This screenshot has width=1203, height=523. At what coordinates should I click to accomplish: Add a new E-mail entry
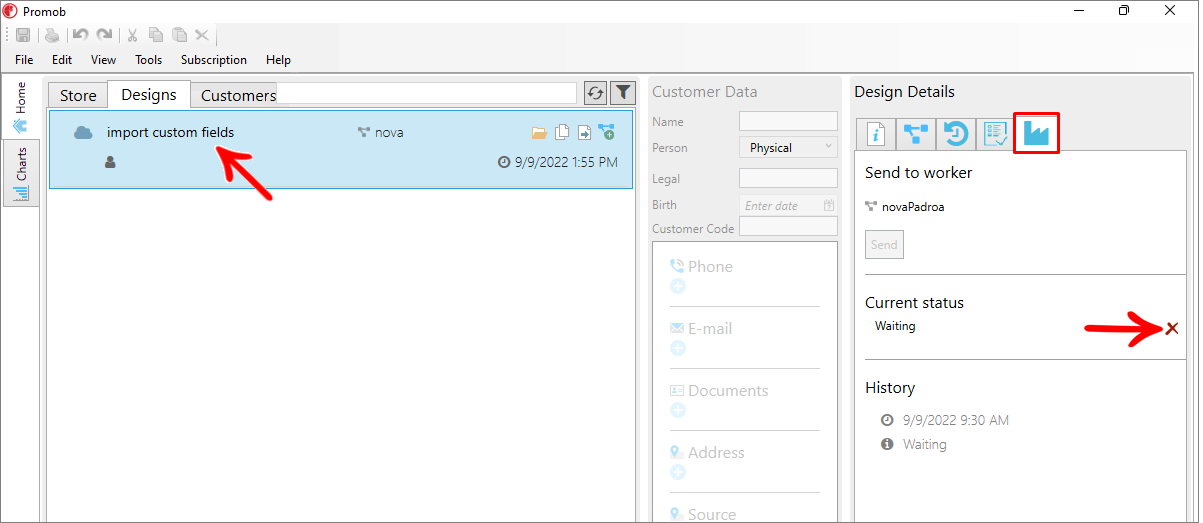point(678,348)
